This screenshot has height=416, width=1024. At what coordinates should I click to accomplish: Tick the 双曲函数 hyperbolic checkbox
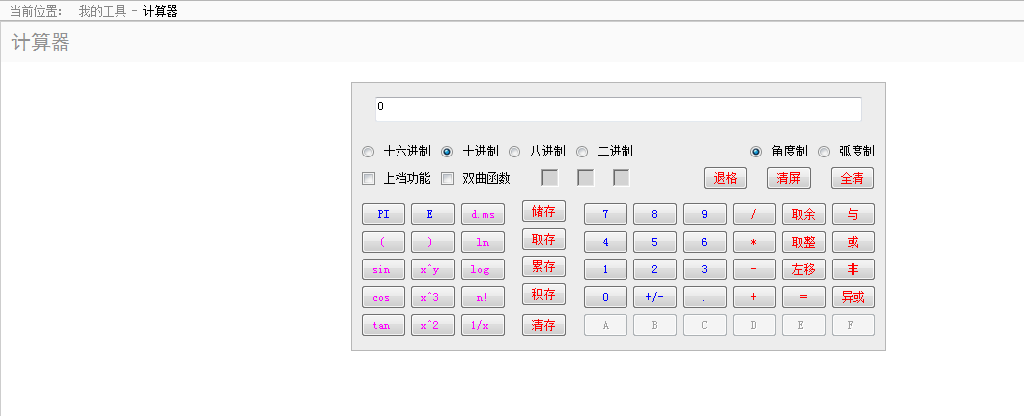(x=447, y=178)
